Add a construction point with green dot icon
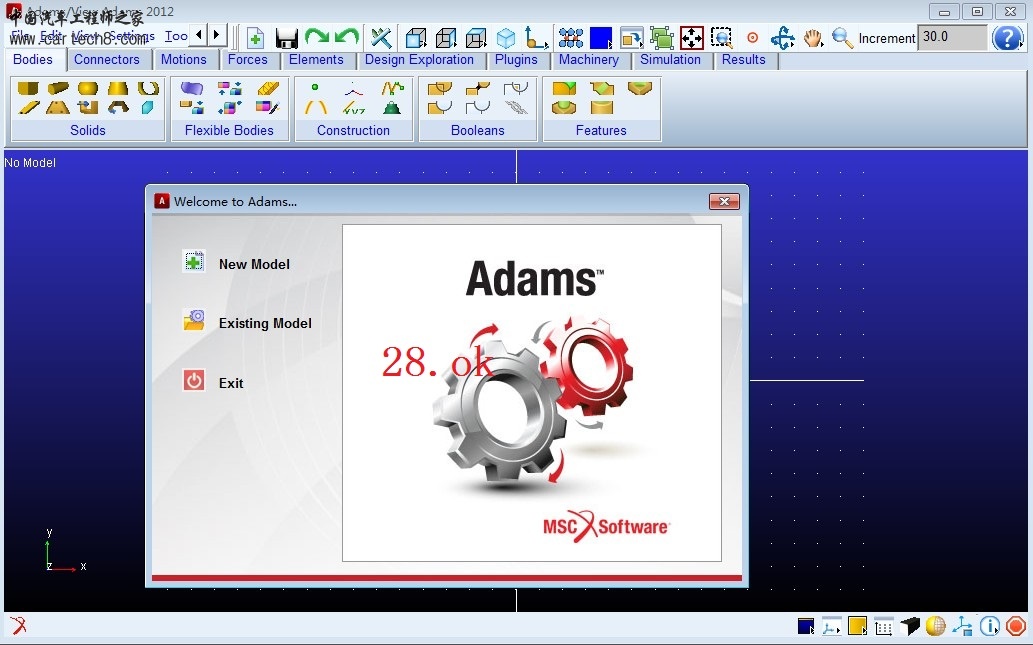This screenshot has width=1033, height=645. [x=315, y=88]
